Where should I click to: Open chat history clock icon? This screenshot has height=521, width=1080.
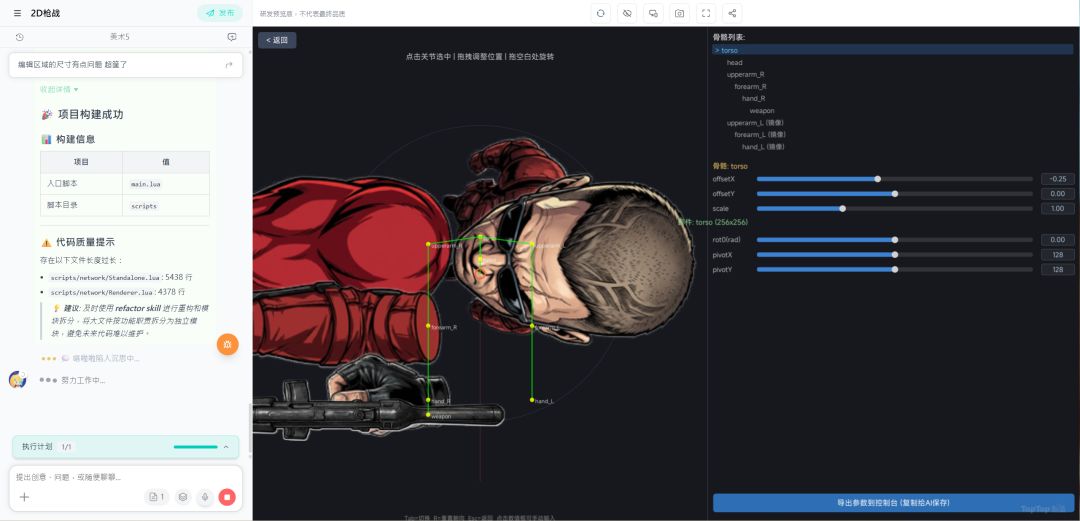pyautogui.click(x=20, y=37)
